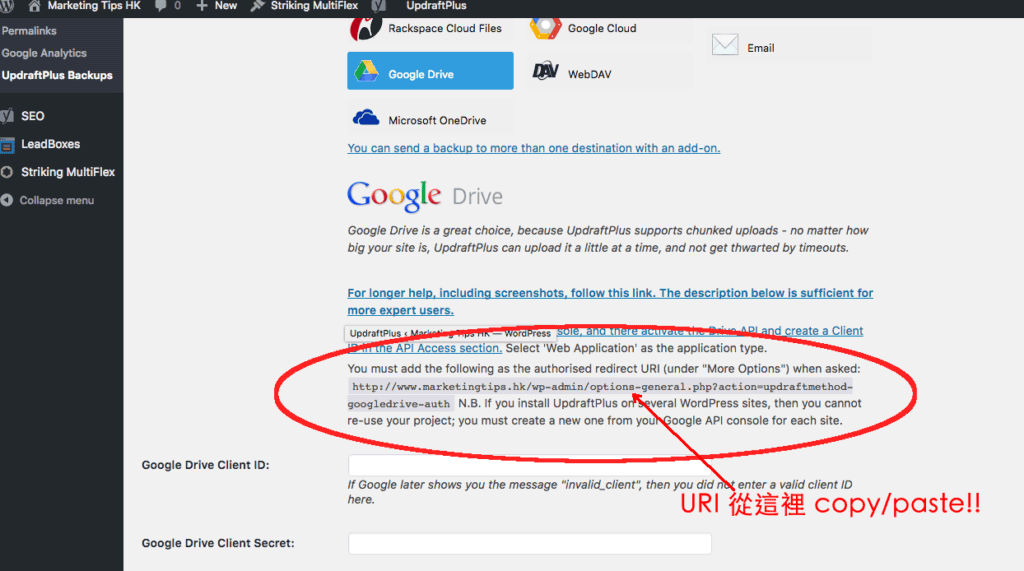Click the authorised redirect URI code text
1024x571 pixels.
pos(600,395)
